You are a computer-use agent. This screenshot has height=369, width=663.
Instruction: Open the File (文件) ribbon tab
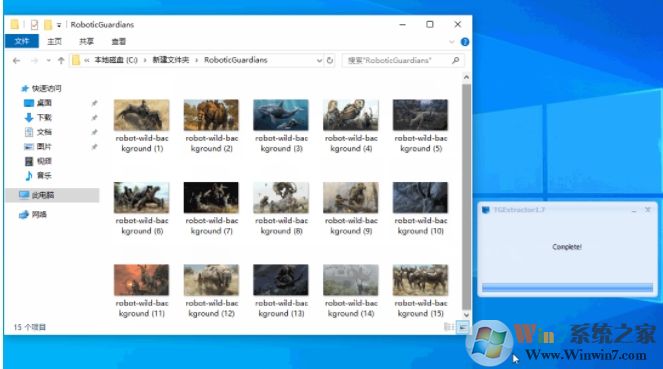tap(22, 41)
